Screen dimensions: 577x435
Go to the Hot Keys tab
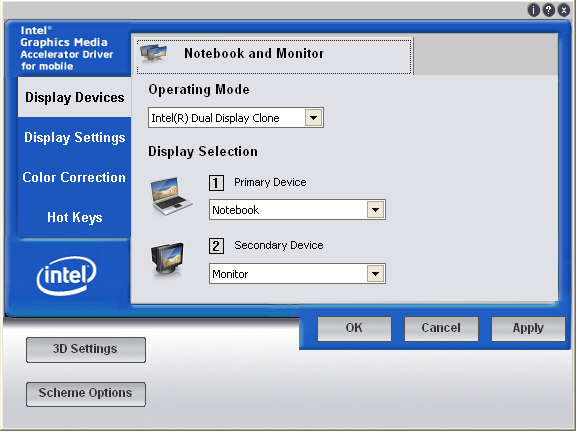click(x=75, y=217)
